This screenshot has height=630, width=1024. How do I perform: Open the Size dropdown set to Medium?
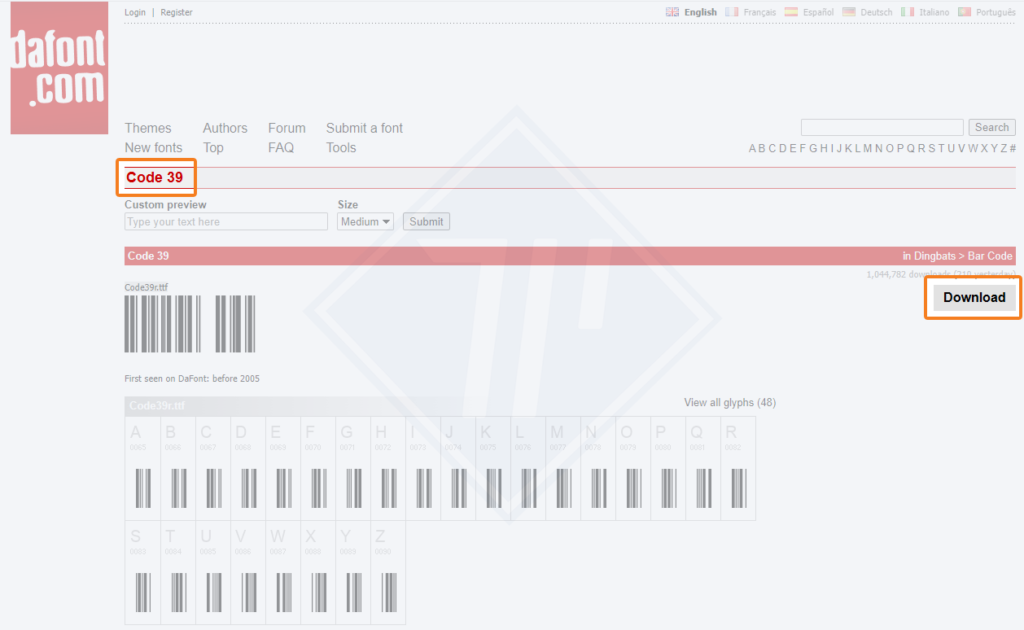point(365,222)
